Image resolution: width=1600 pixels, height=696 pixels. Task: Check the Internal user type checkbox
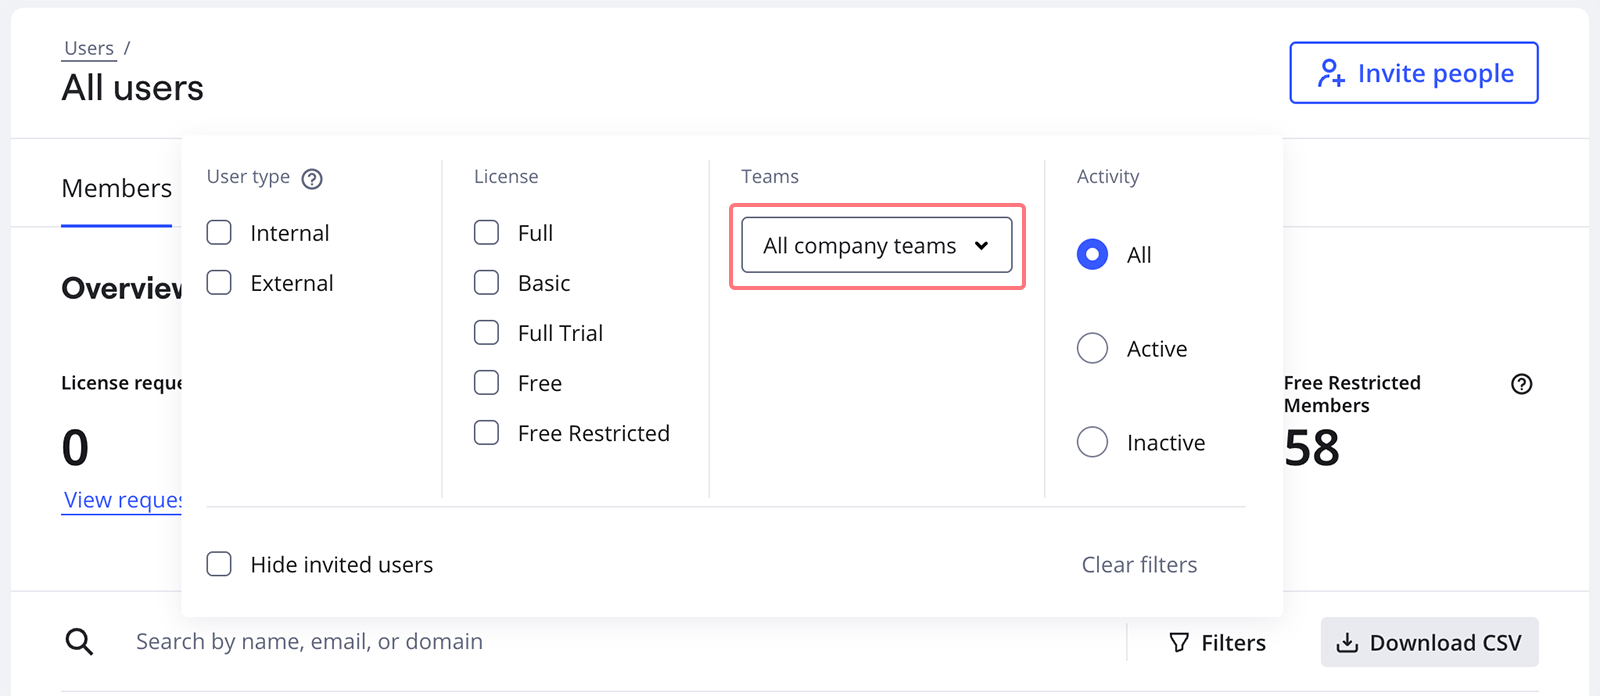pos(219,233)
